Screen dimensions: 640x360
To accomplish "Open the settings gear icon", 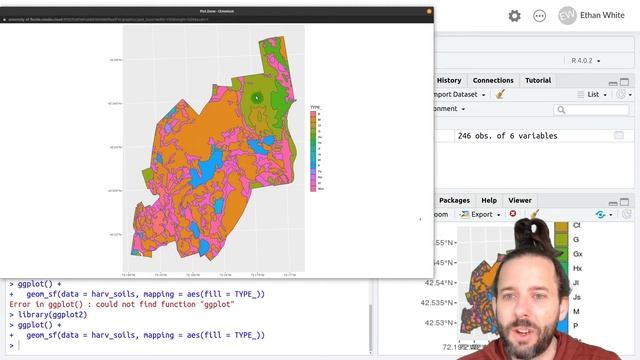I will tap(514, 16).
